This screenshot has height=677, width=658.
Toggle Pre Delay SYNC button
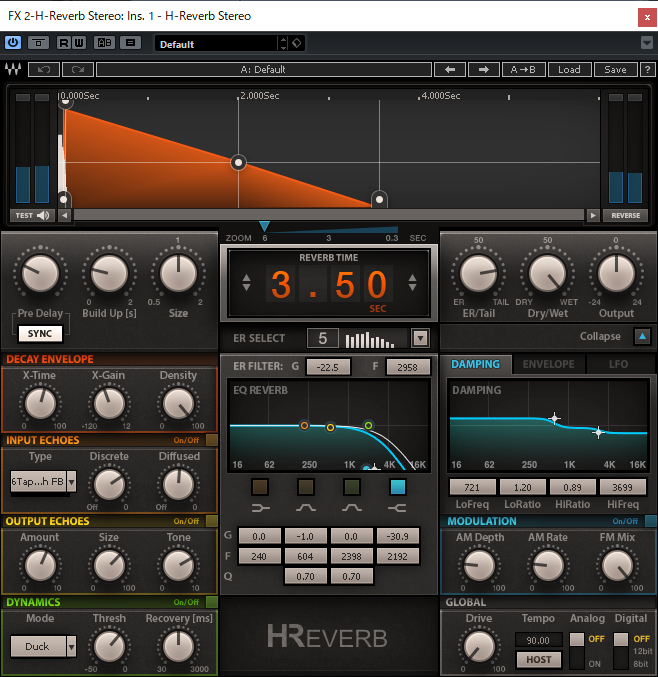click(40, 333)
